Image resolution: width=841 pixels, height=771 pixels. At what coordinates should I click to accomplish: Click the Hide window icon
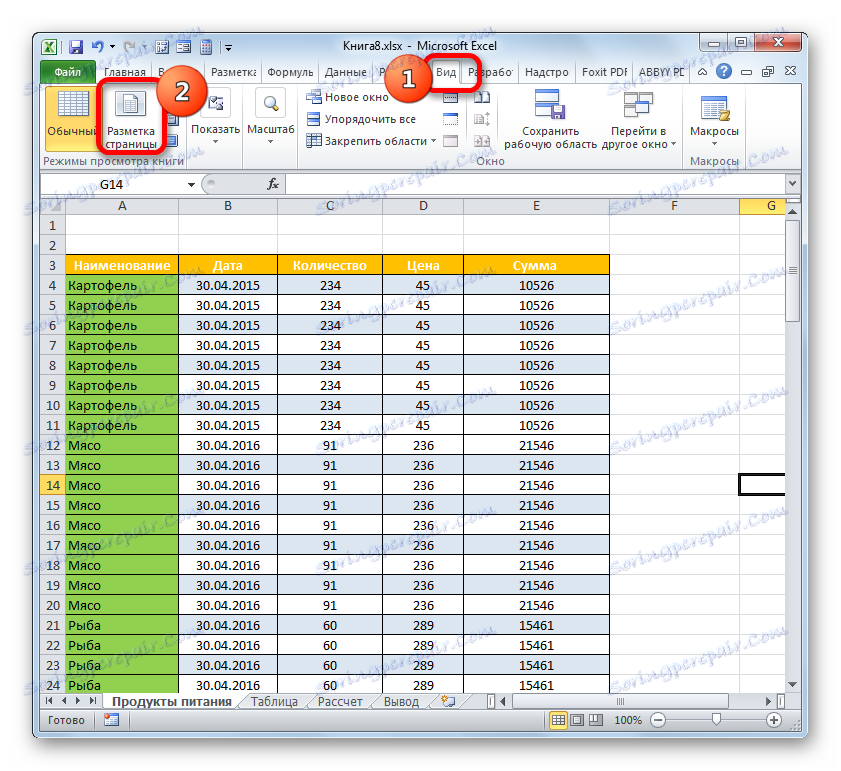[450, 119]
